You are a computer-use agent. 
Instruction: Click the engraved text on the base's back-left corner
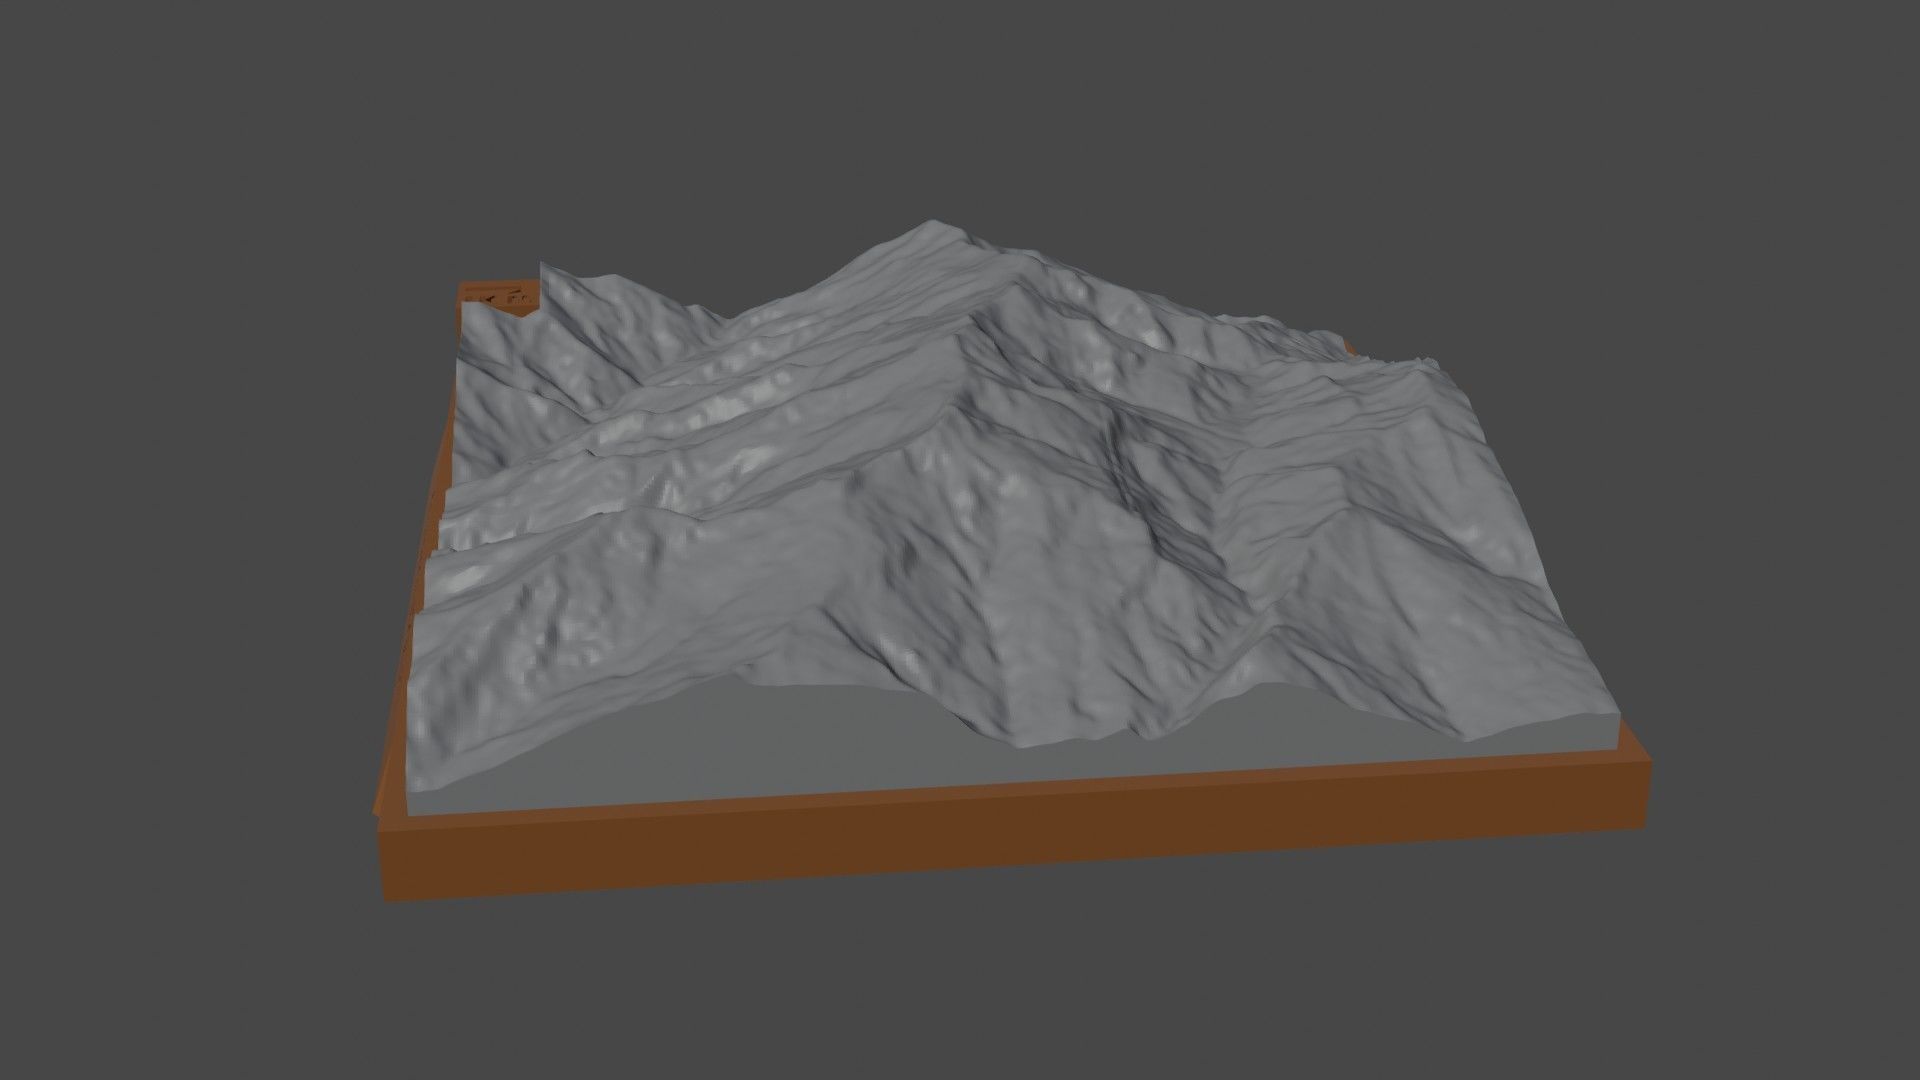(x=500, y=297)
